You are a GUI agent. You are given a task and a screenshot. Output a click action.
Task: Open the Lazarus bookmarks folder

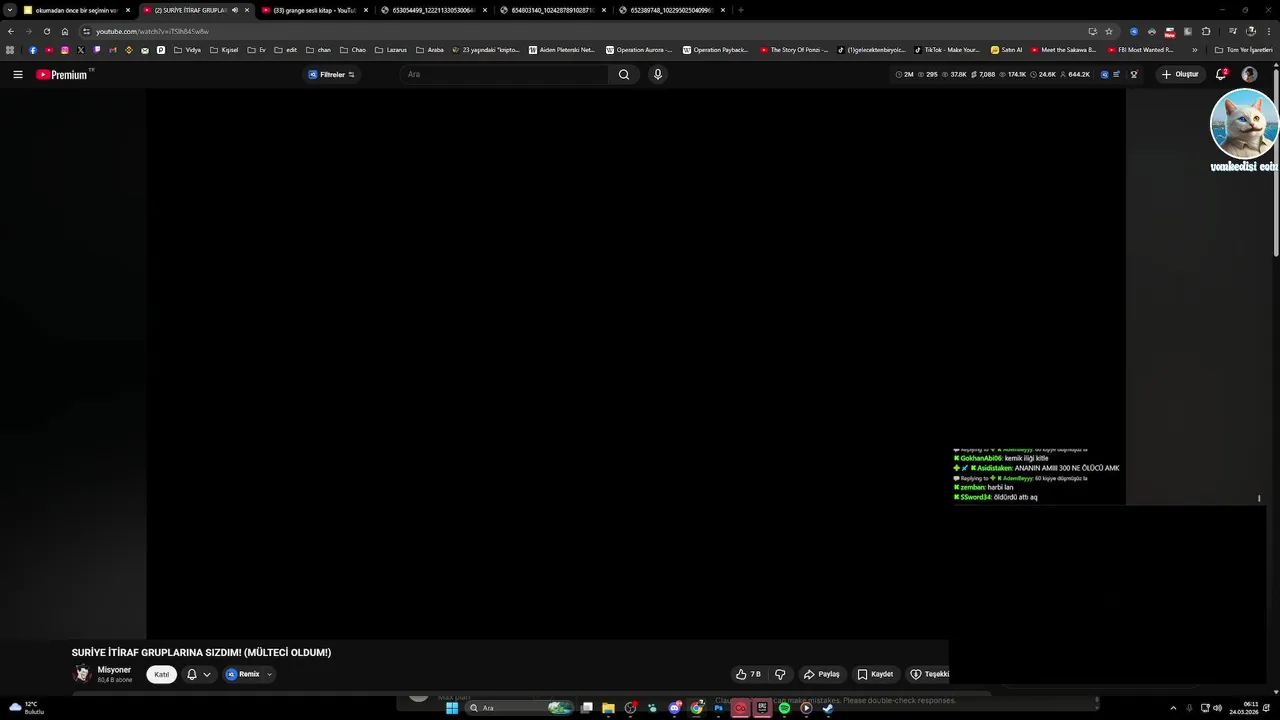pyautogui.click(x=391, y=50)
